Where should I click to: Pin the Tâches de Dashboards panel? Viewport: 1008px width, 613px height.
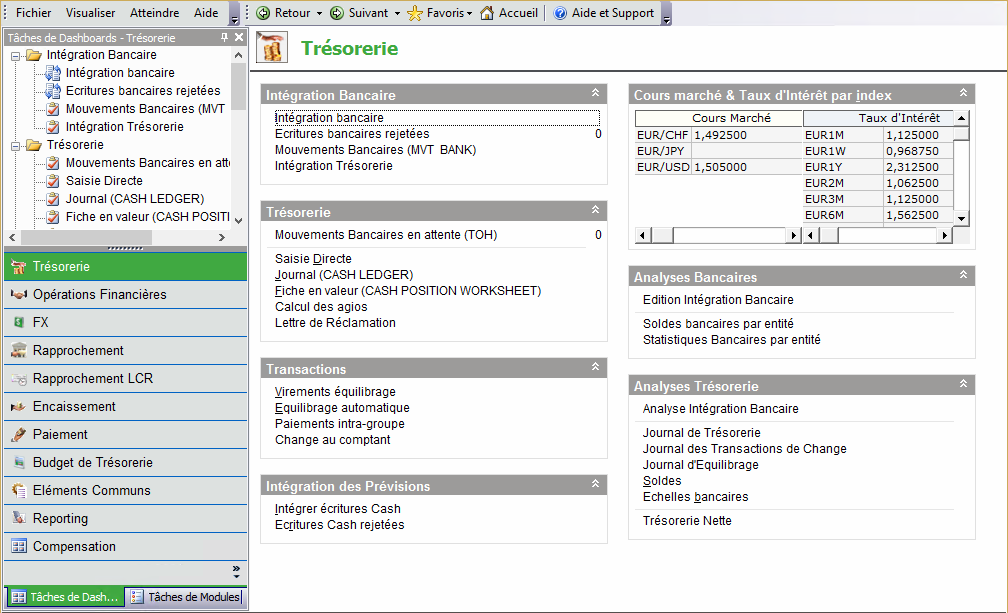coord(225,38)
